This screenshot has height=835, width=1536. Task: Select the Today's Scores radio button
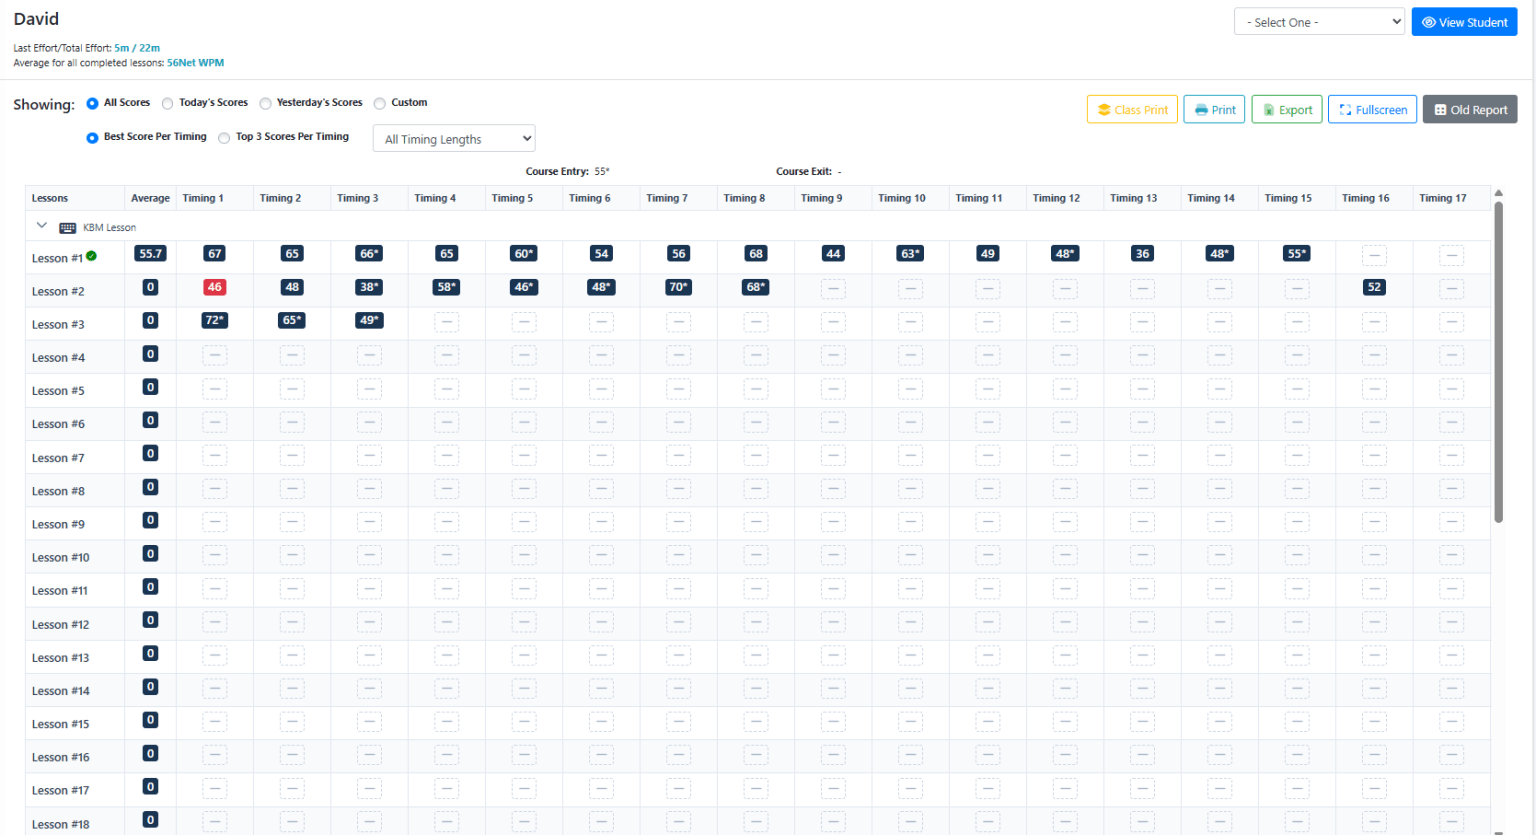[168, 103]
